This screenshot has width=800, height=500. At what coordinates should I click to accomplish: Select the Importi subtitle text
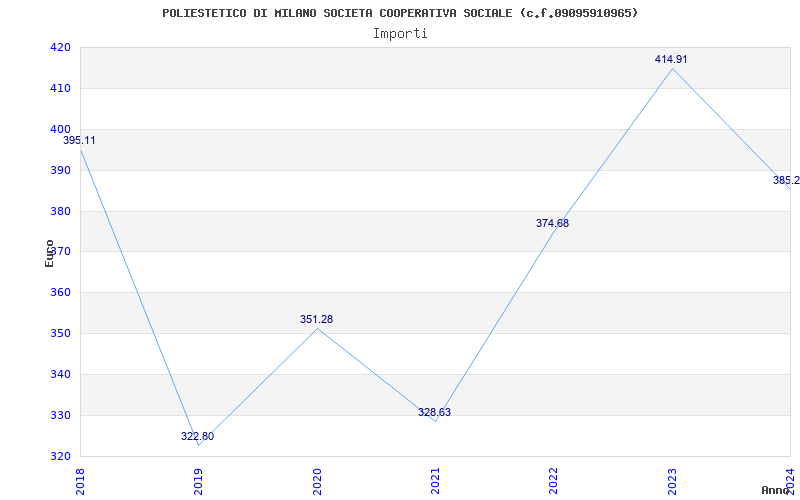click(400, 34)
